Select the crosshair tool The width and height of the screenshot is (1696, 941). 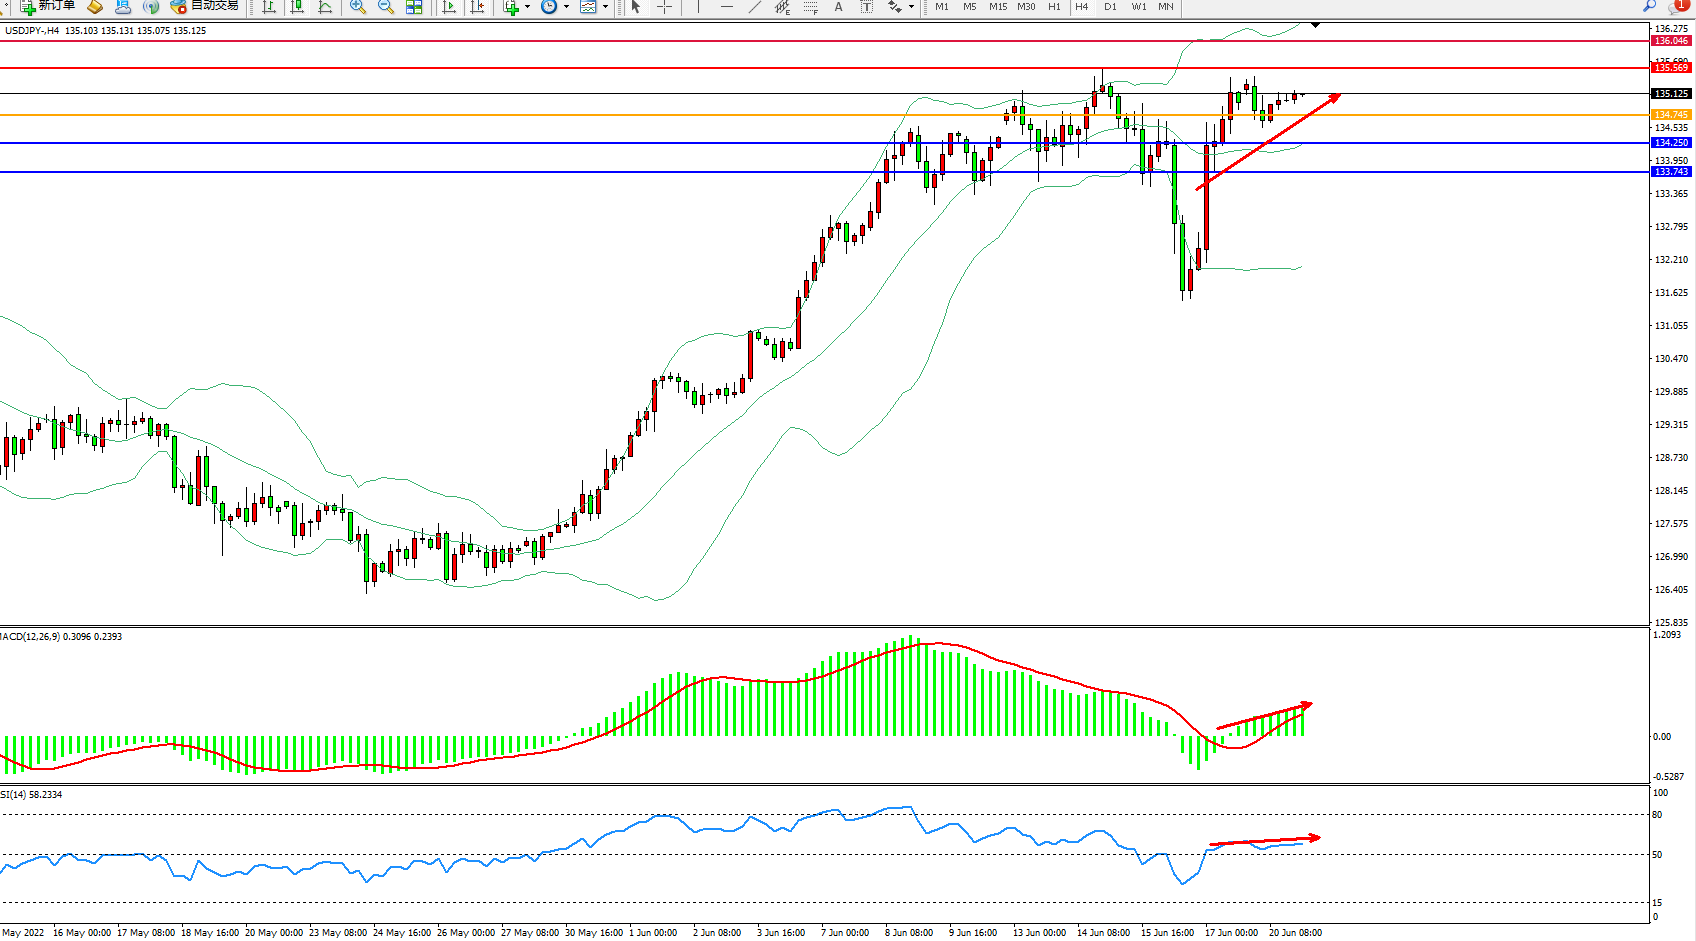[x=664, y=7]
